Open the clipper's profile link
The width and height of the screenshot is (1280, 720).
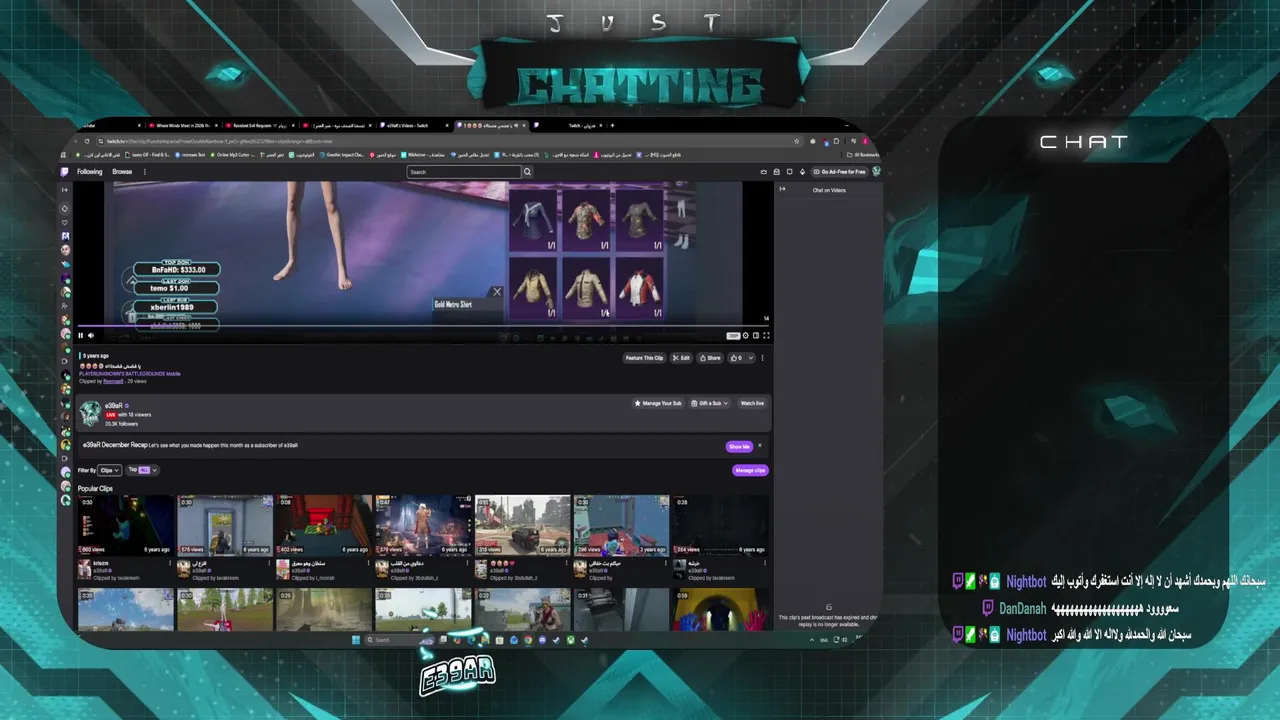point(113,381)
